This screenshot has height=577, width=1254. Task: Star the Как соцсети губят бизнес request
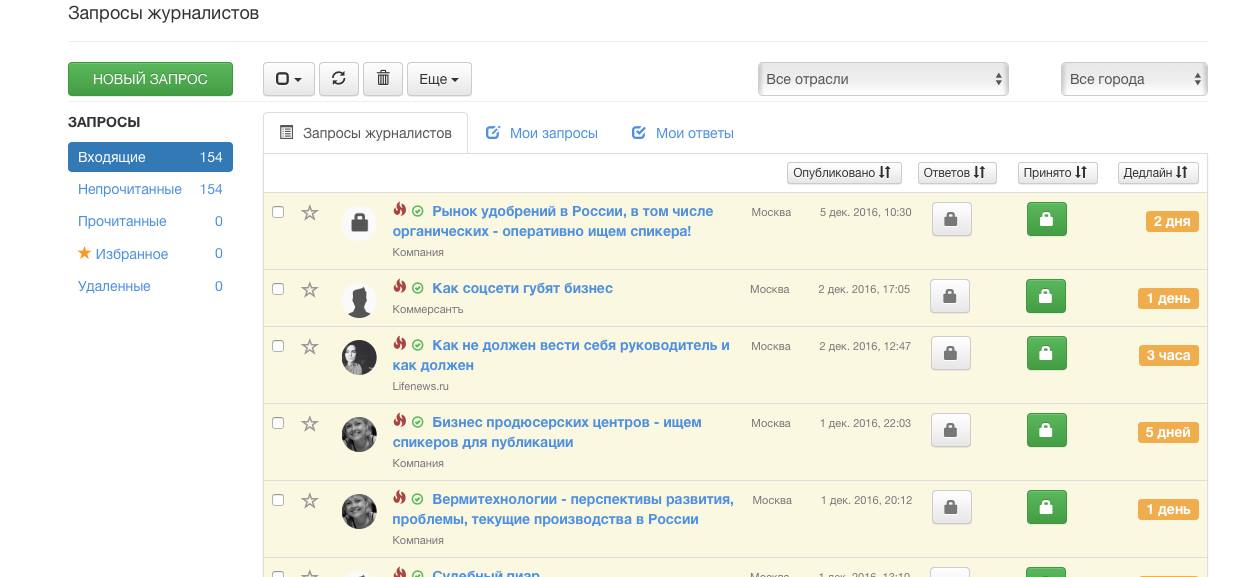point(309,289)
